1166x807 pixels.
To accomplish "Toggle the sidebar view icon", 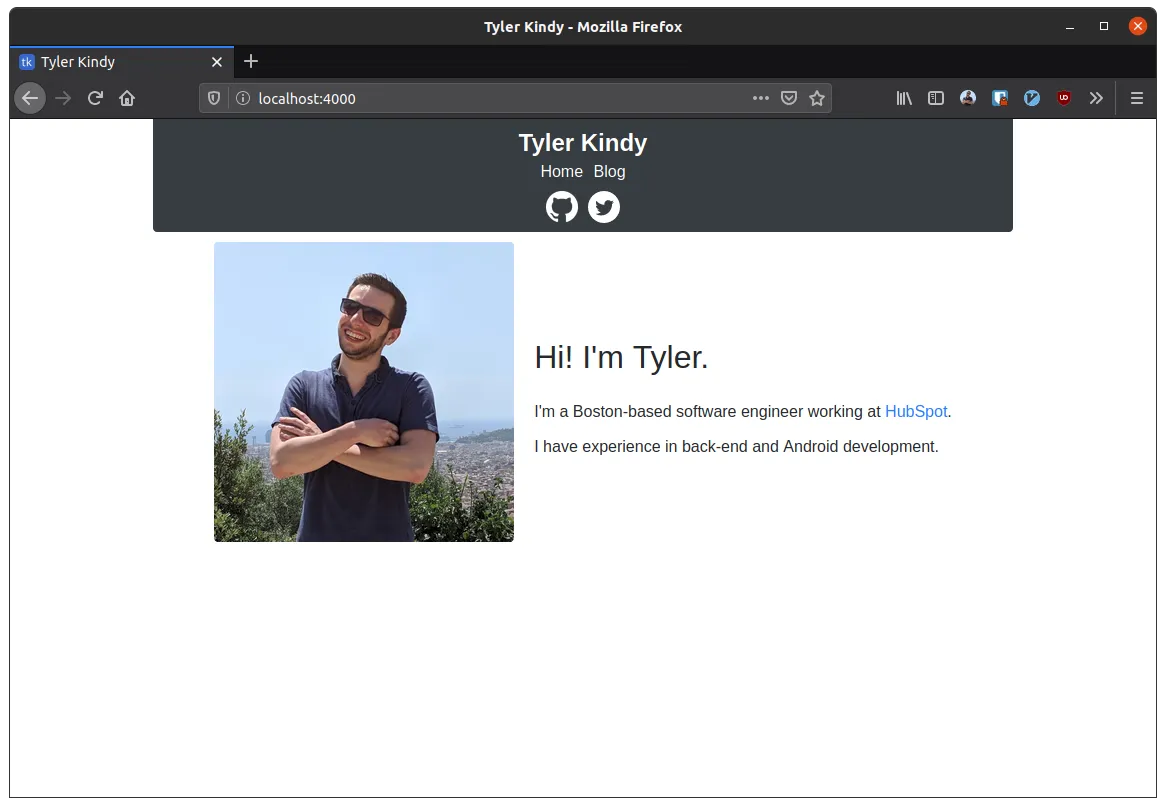I will tap(936, 98).
